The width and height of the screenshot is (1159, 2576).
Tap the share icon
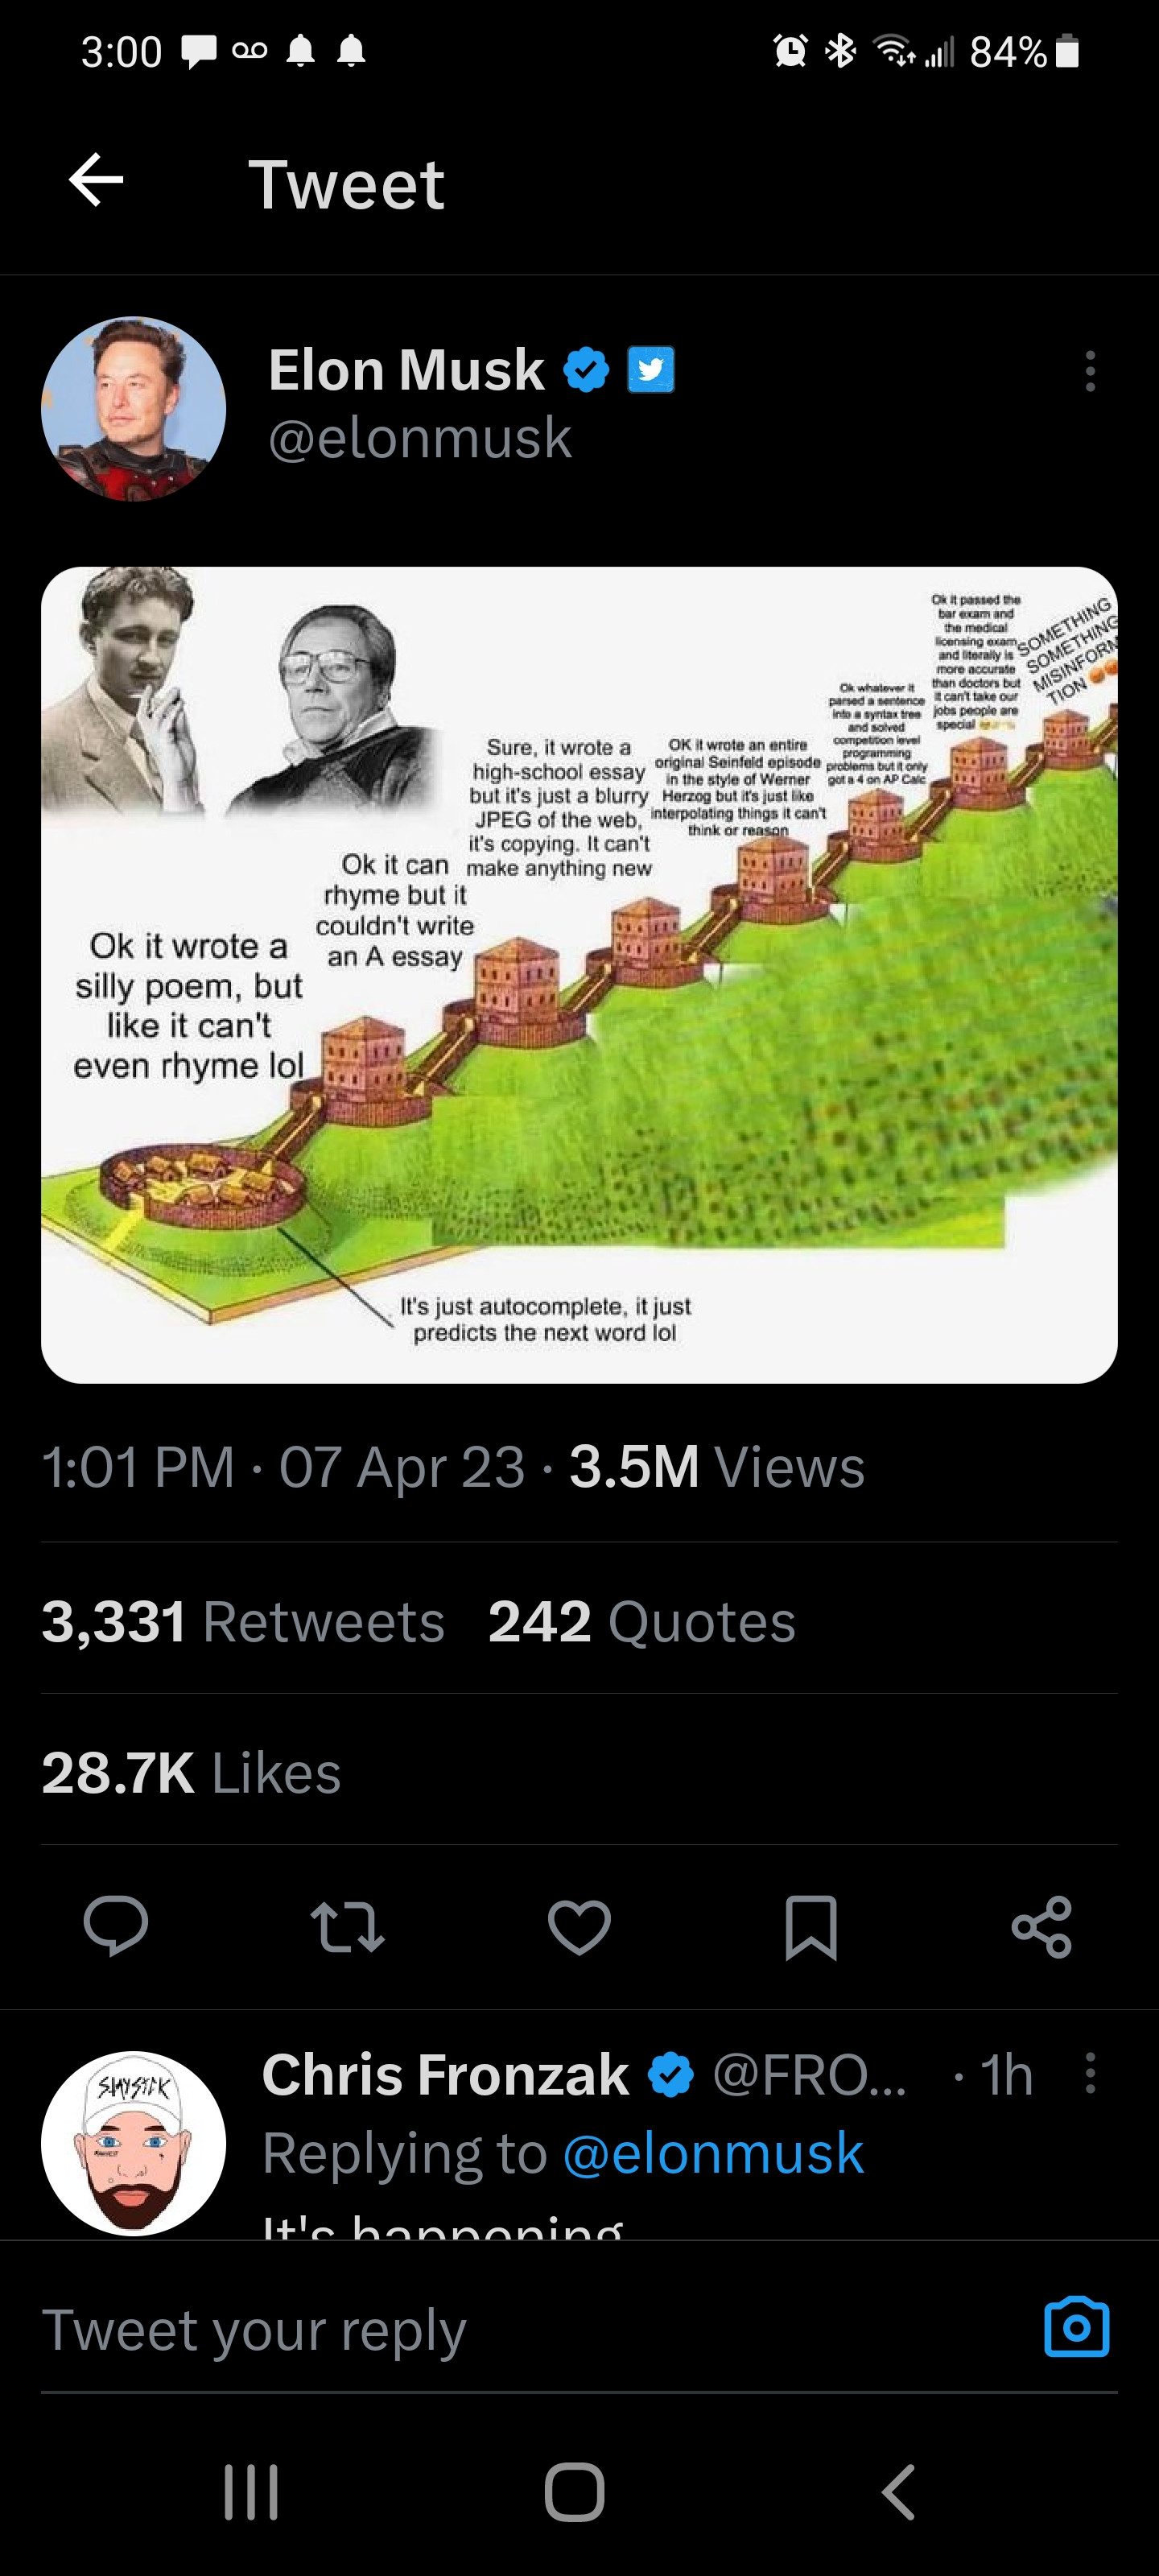tap(1041, 1925)
